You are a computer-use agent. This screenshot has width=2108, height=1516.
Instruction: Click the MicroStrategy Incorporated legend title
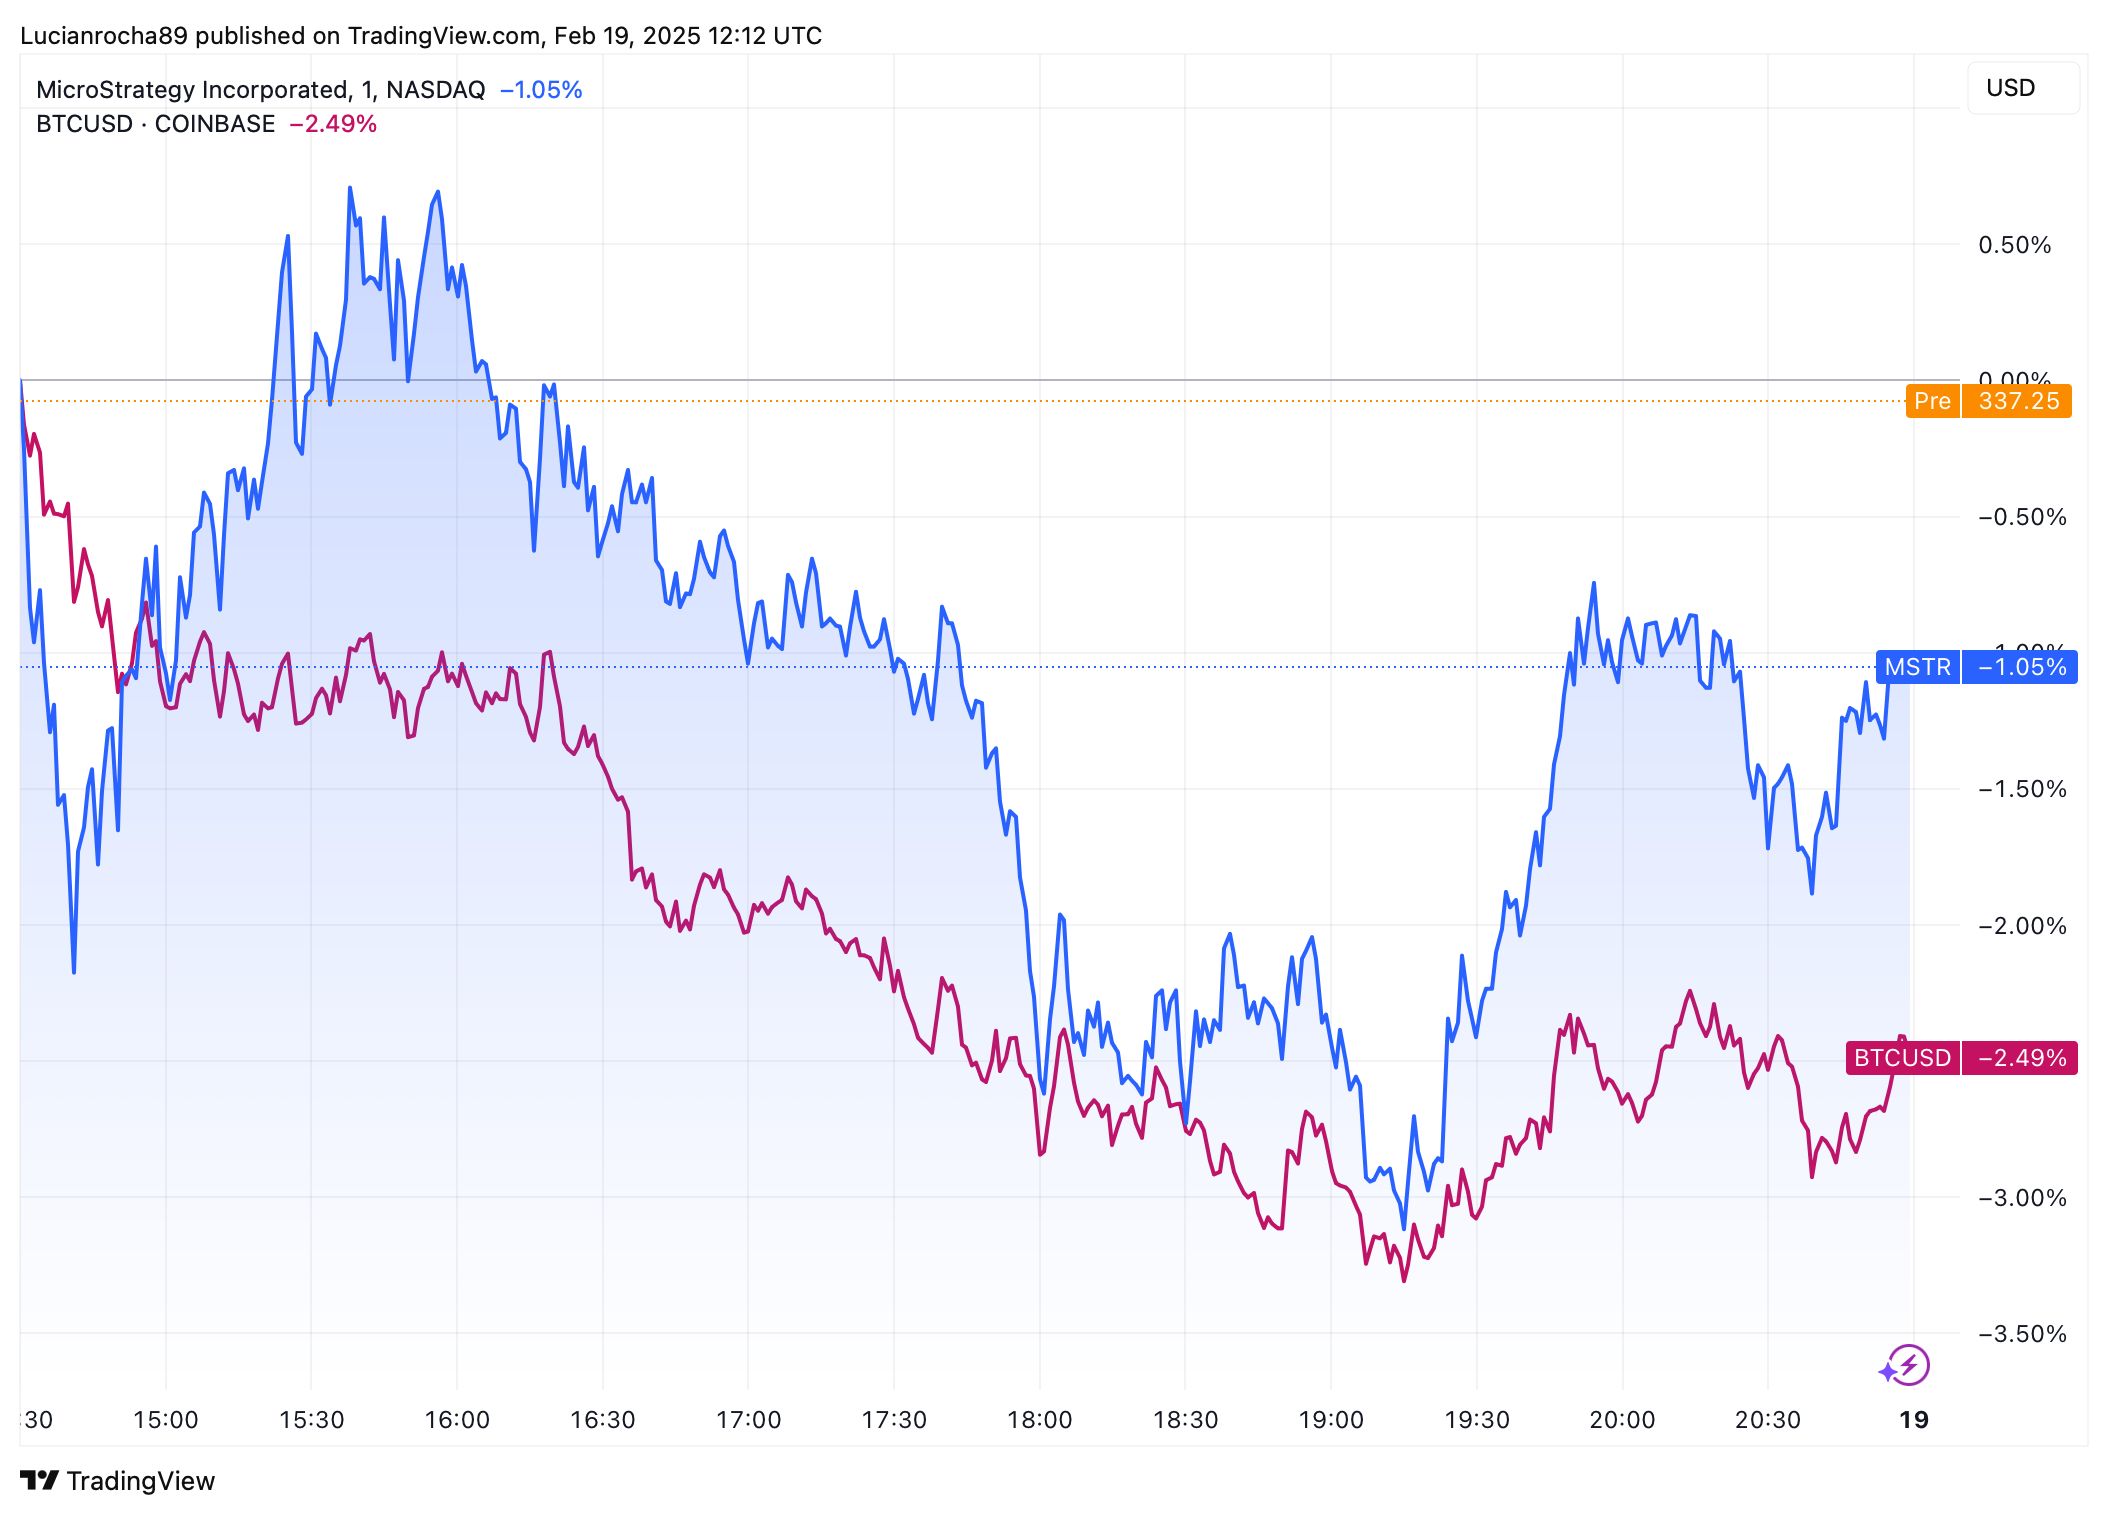[260, 90]
